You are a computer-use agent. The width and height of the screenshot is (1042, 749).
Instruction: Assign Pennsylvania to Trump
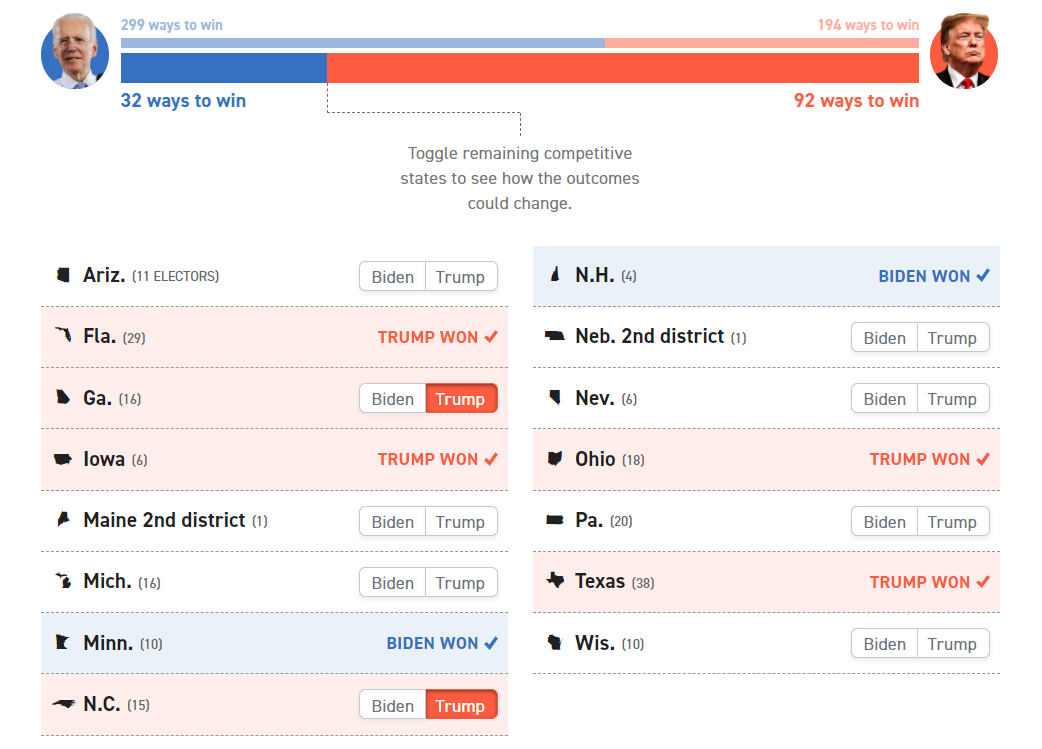click(952, 522)
